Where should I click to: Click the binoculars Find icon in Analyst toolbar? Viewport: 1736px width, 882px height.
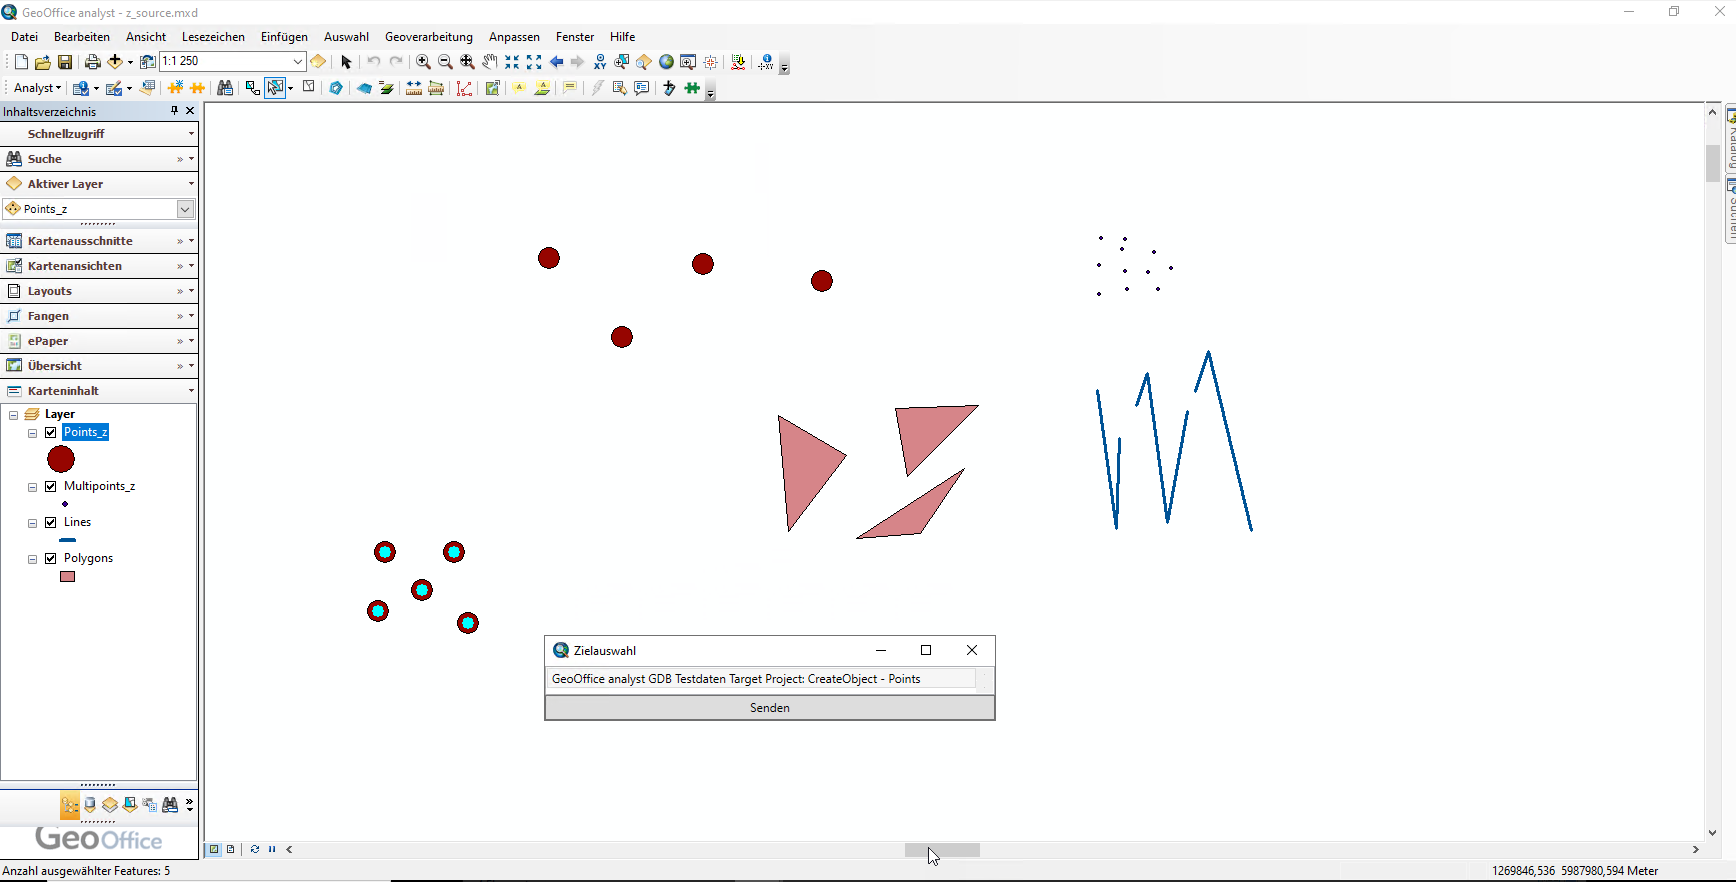pyautogui.click(x=225, y=88)
